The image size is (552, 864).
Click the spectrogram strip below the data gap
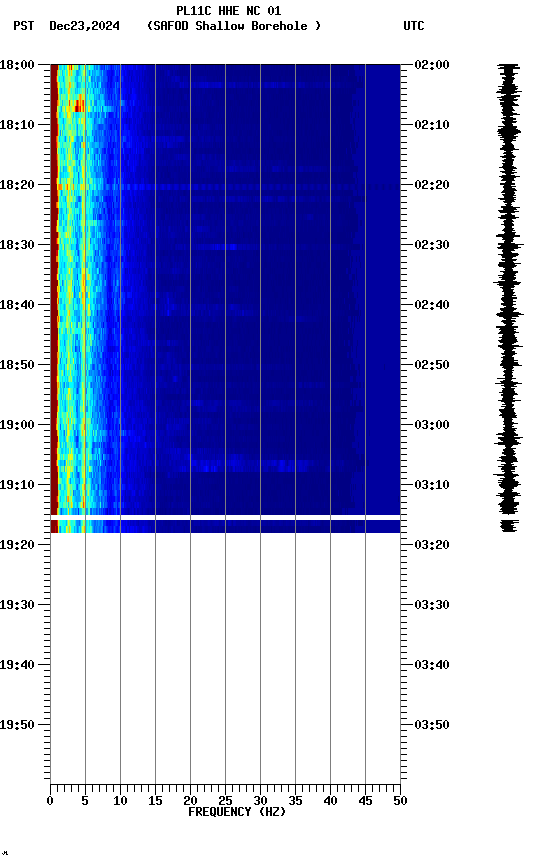[225, 526]
